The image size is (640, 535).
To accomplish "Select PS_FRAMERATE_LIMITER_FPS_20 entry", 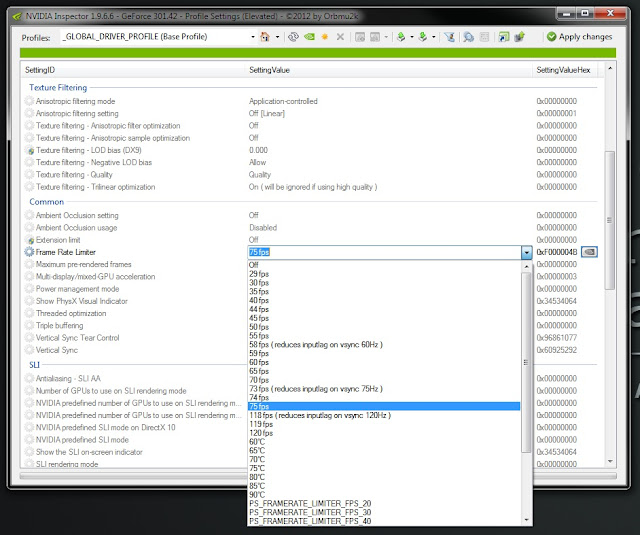I will point(384,504).
